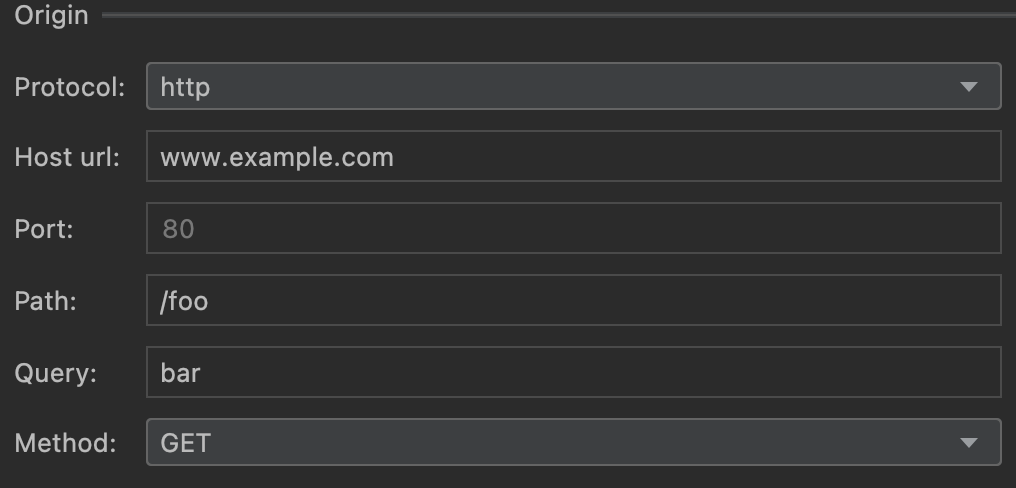Click the Origin section heading
The height and width of the screenshot is (488, 1016).
pos(51,16)
